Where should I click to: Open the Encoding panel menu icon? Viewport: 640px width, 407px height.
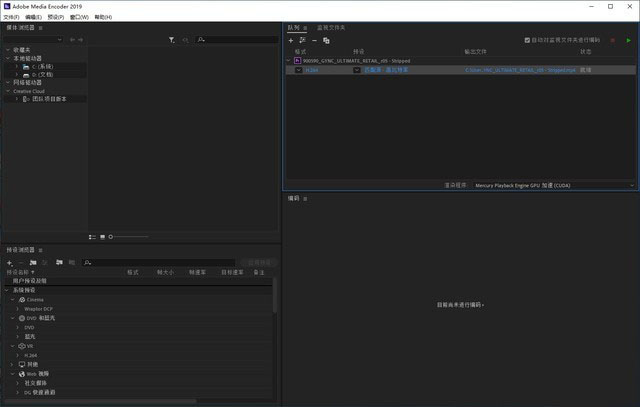click(x=305, y=198)
